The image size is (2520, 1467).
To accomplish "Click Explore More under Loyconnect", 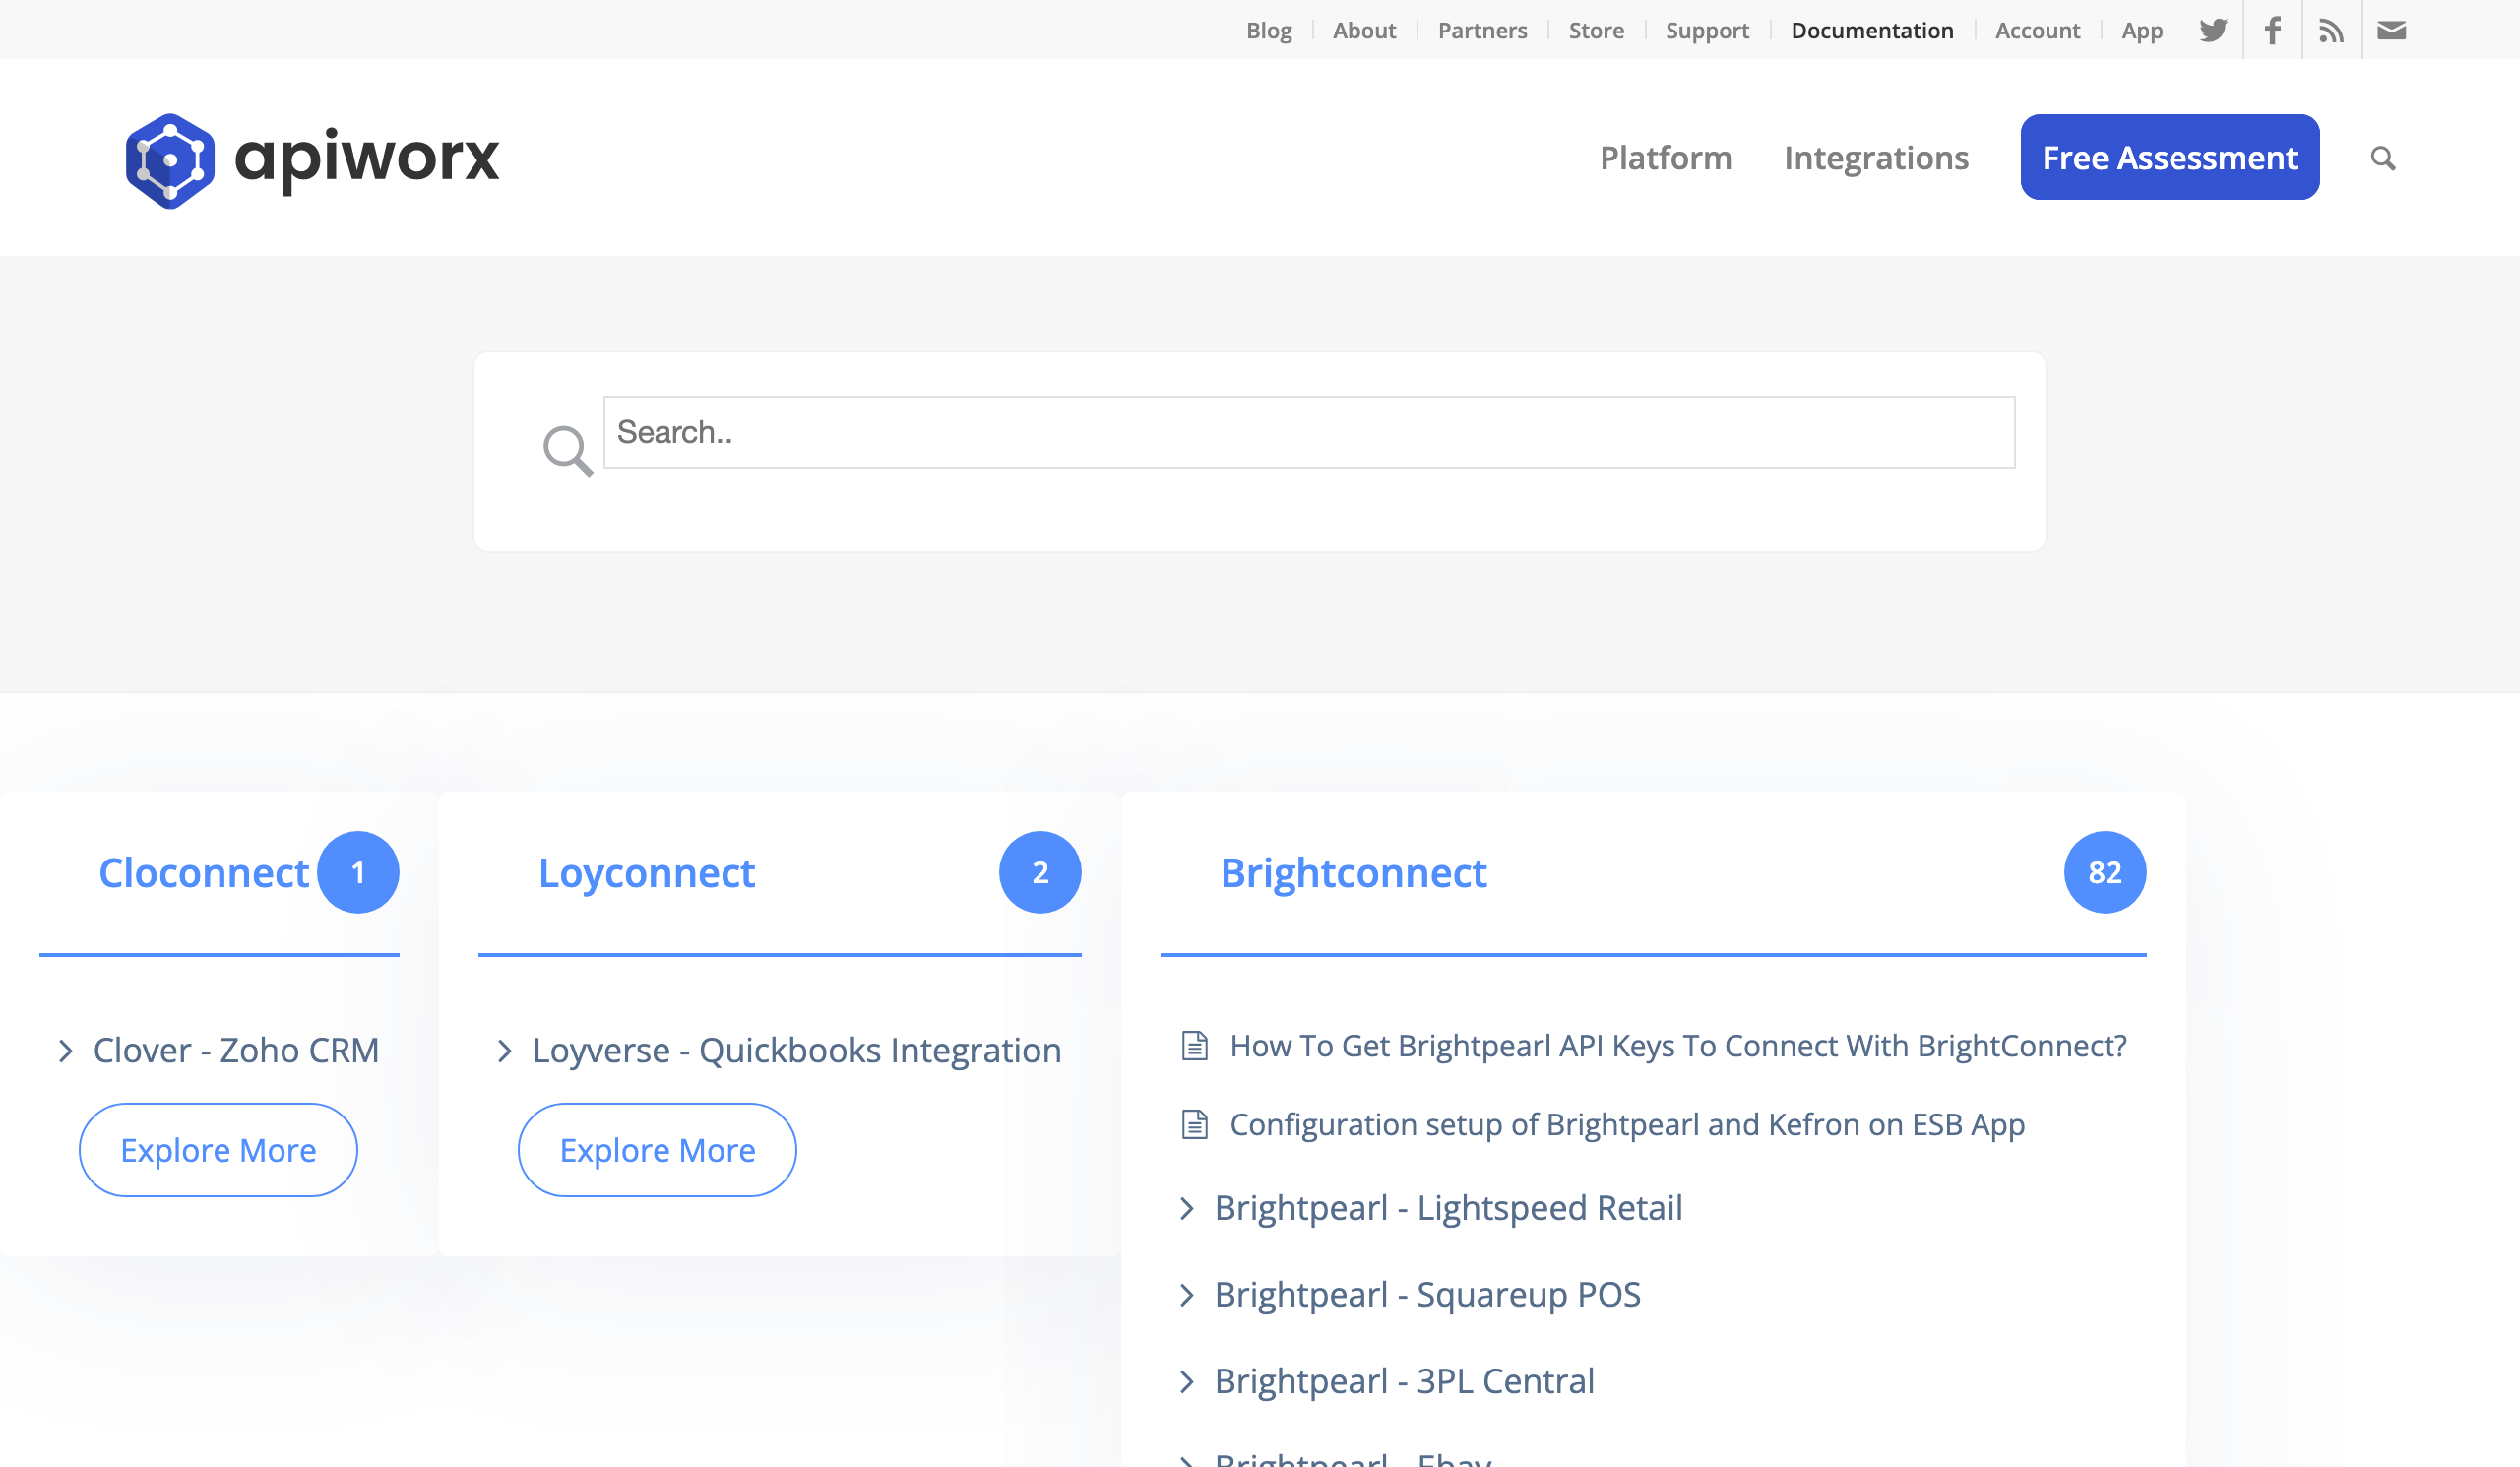I will tap(657, 1150).
